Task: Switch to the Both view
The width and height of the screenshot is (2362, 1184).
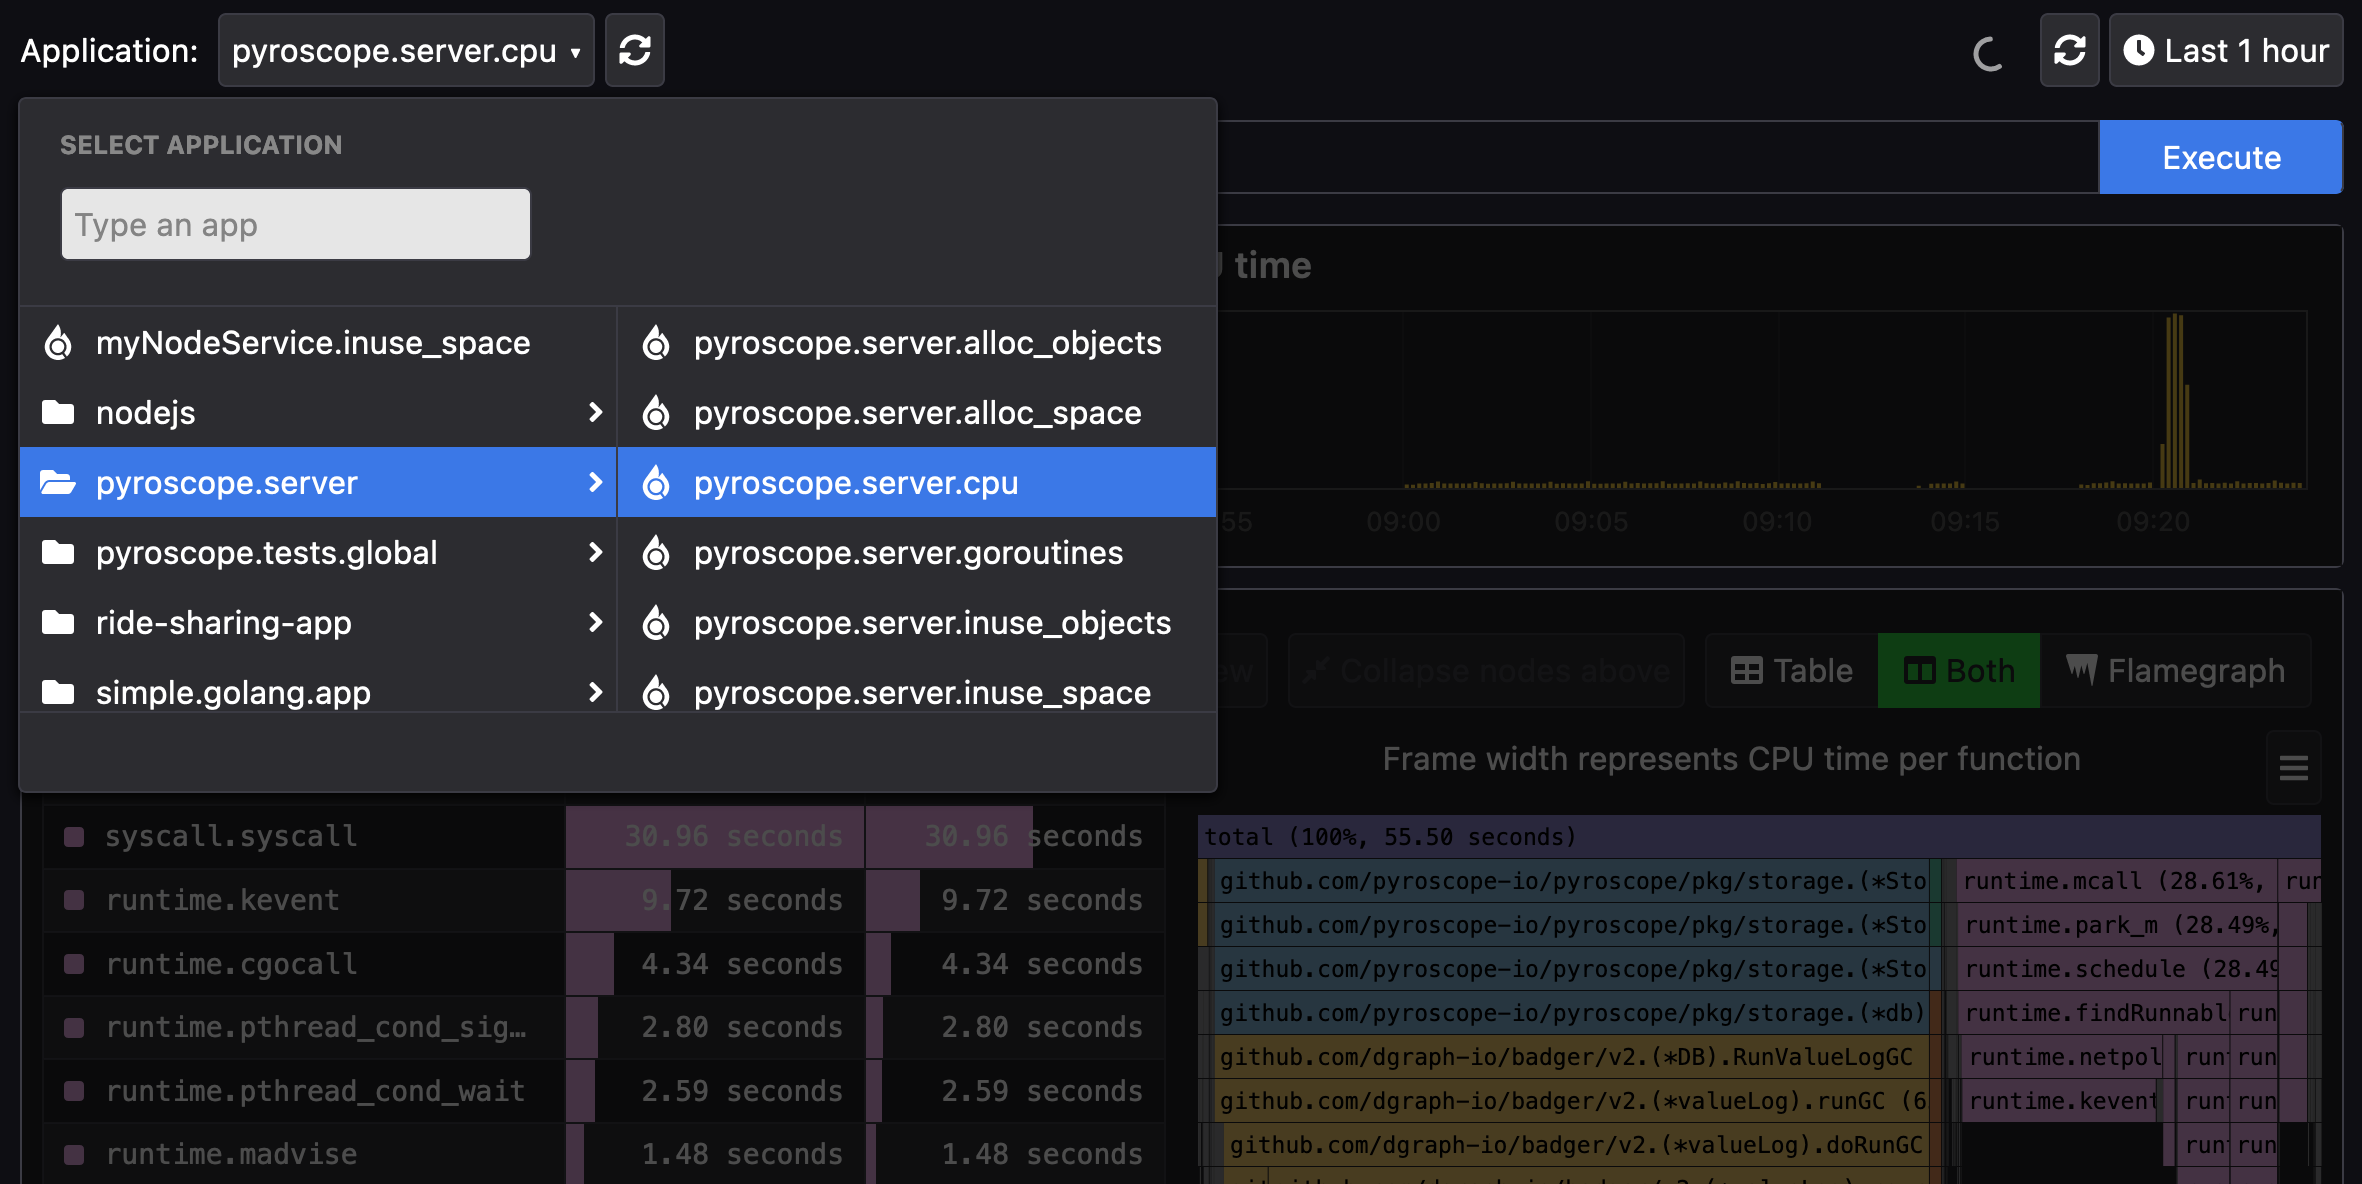Action: (x=1959, y=670)
